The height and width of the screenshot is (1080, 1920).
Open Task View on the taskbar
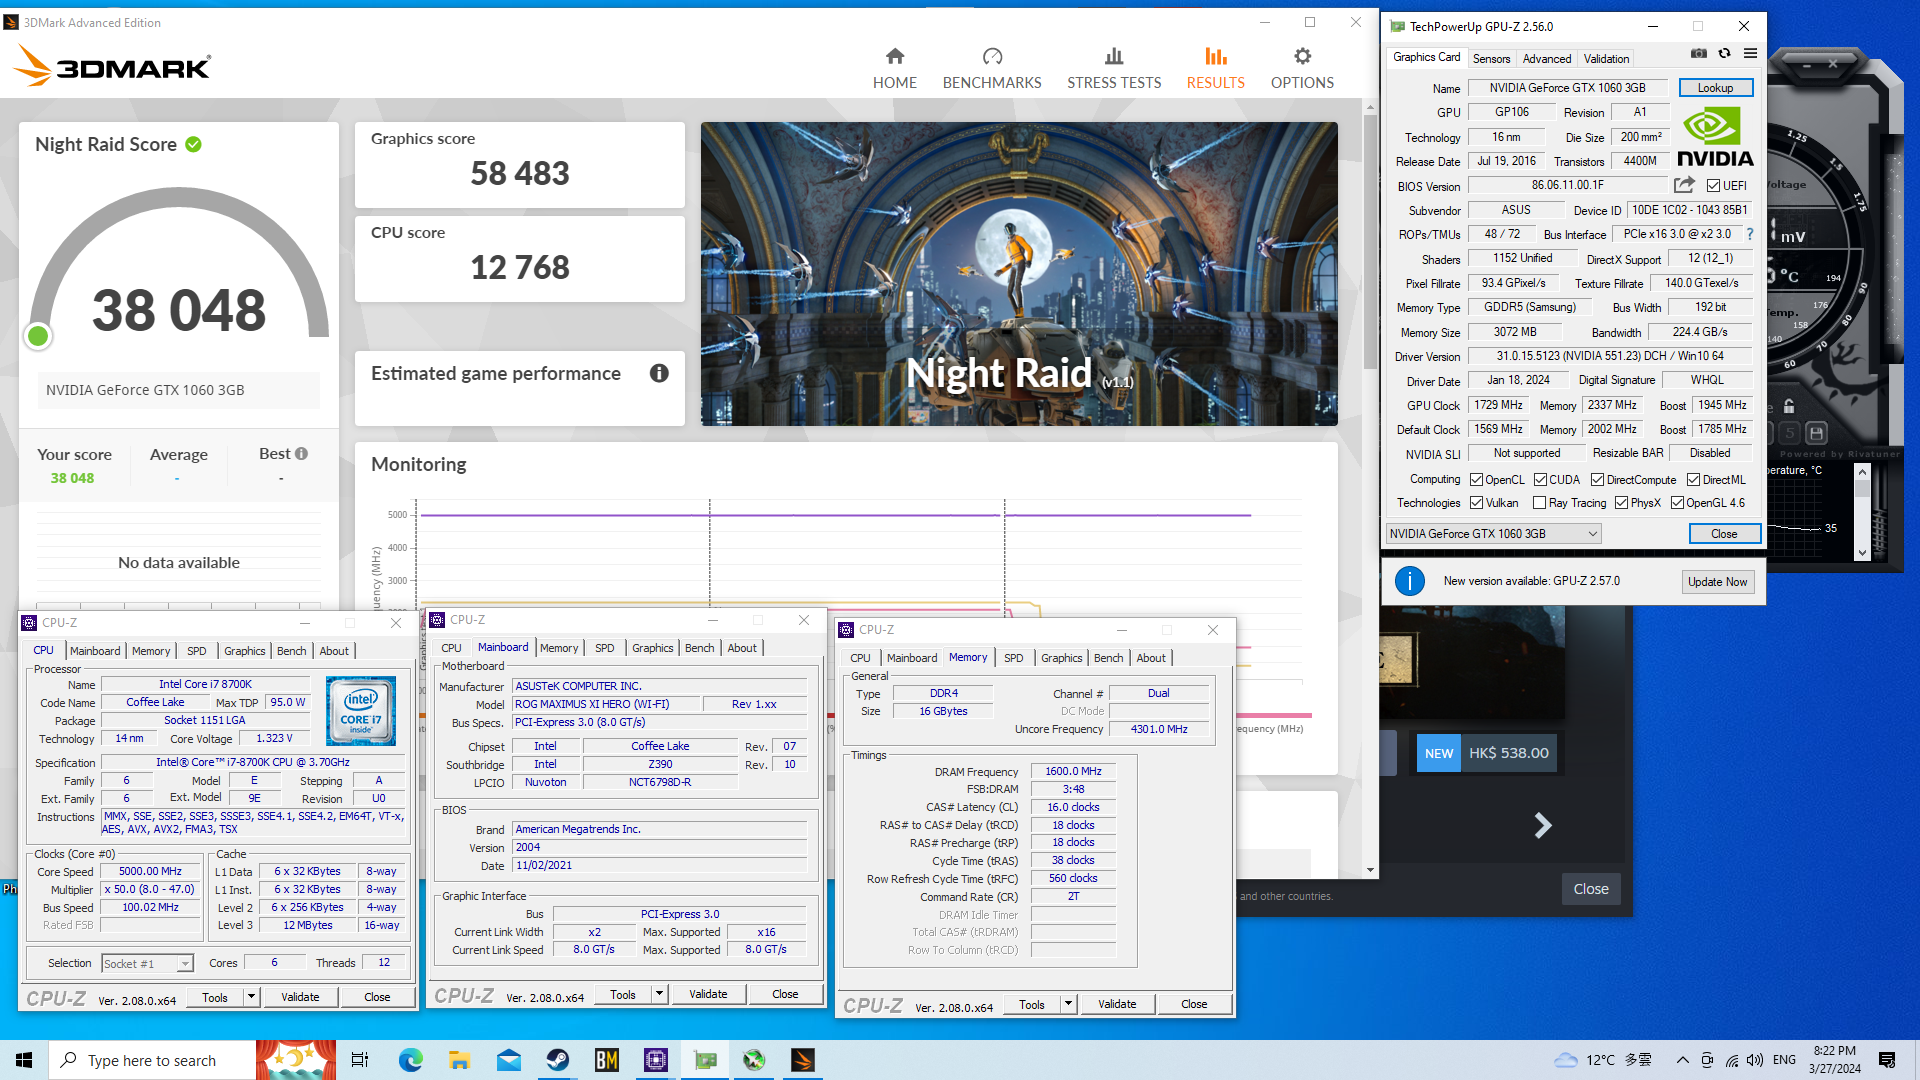pos(360,1060)
